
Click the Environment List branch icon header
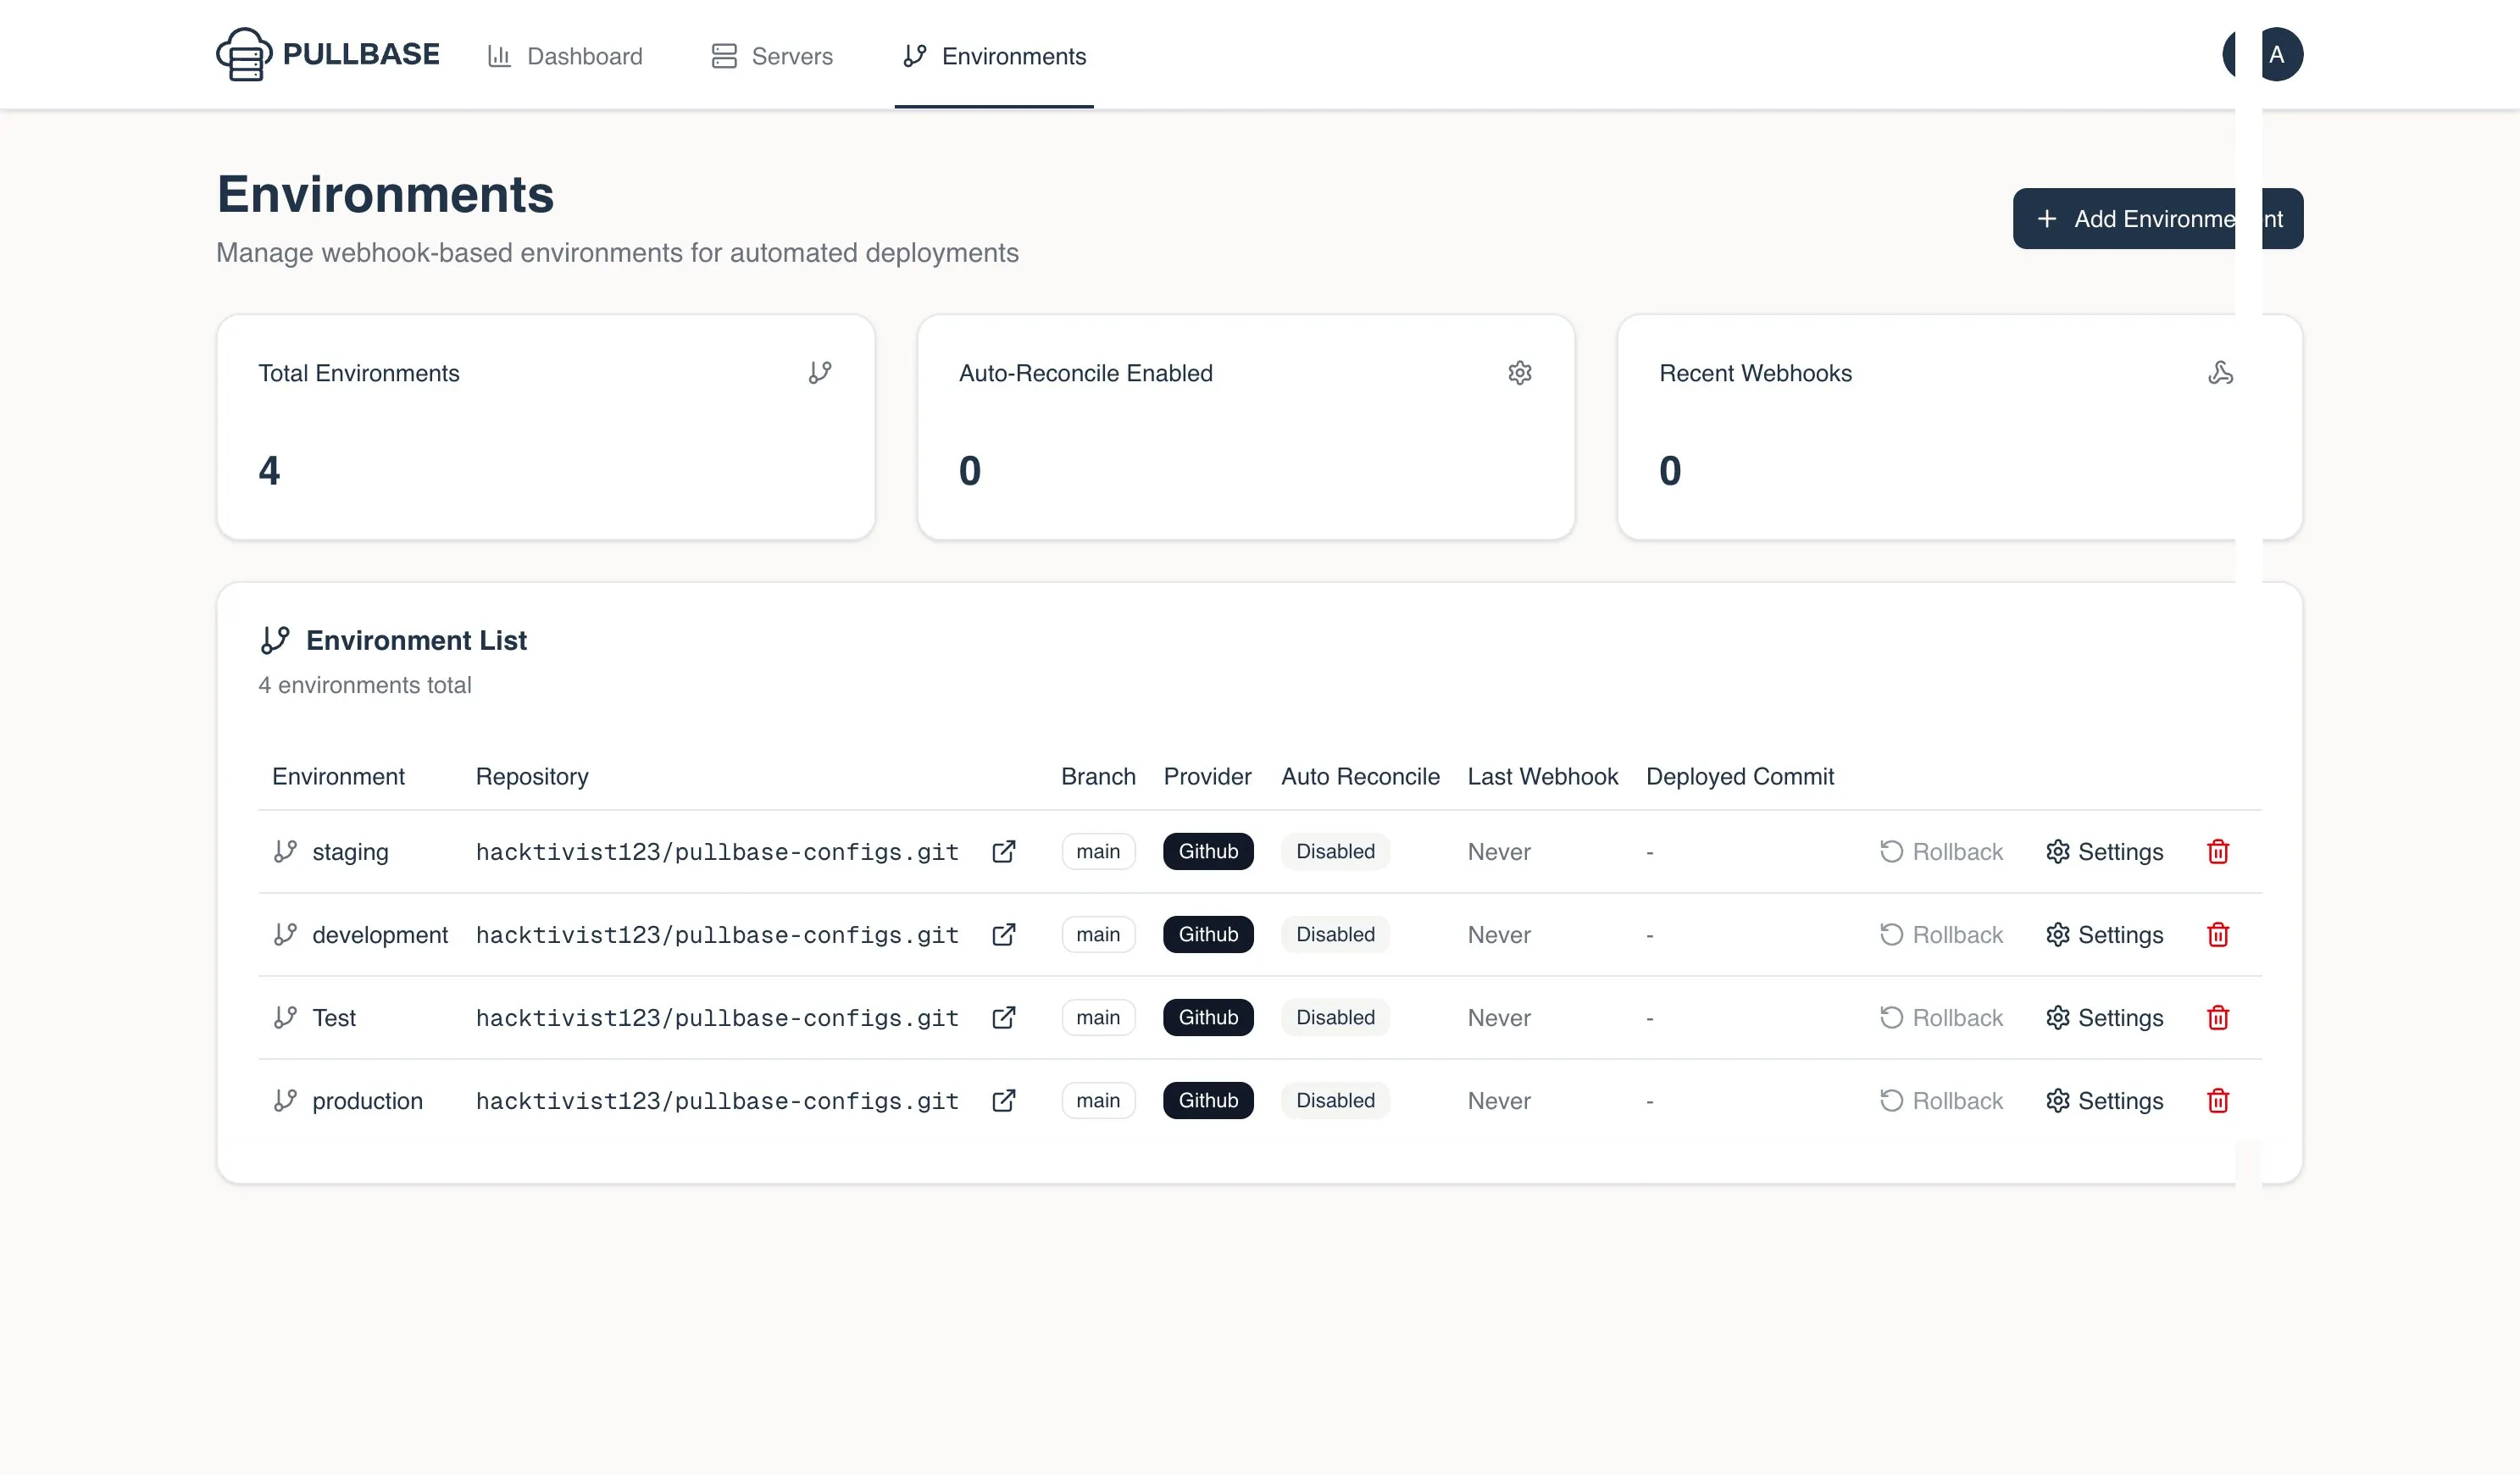click(276, 640)
